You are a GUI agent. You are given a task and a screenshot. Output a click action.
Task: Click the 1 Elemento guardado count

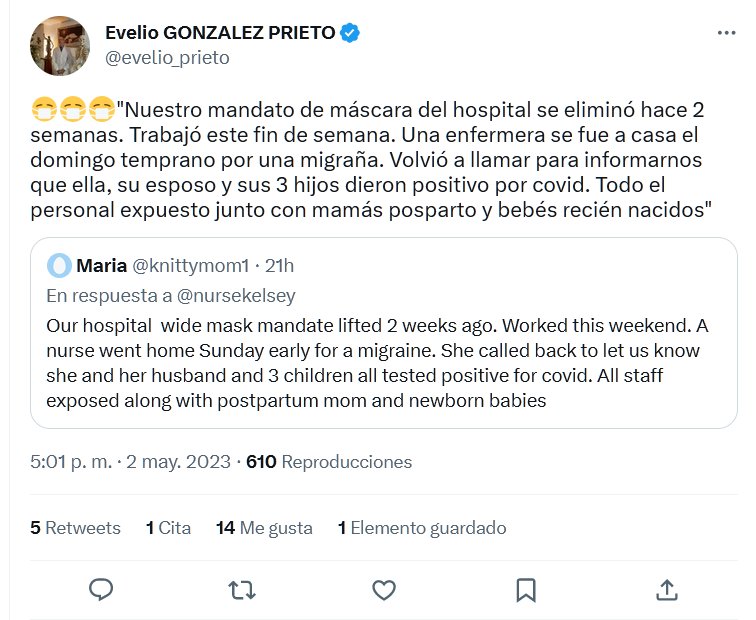point(422,528)
